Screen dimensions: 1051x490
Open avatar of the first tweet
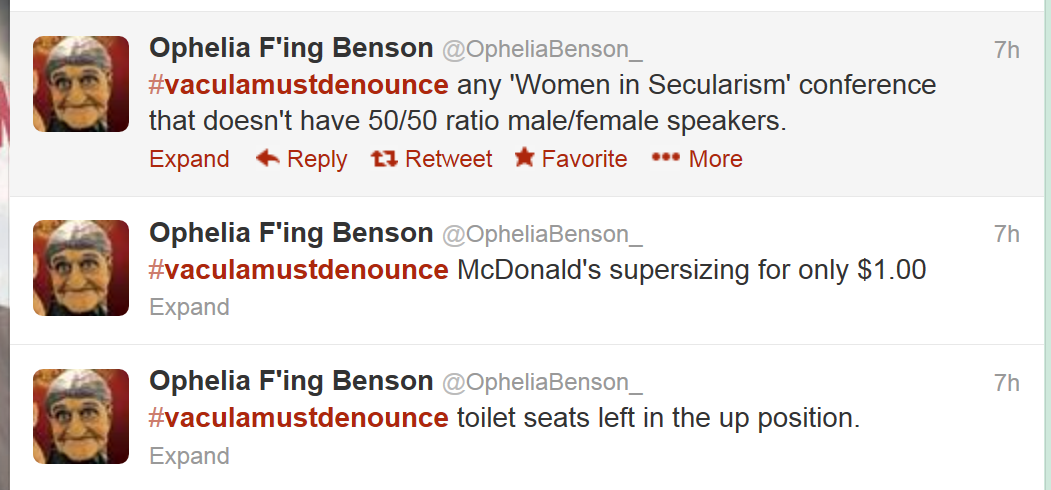click(81, 84)
